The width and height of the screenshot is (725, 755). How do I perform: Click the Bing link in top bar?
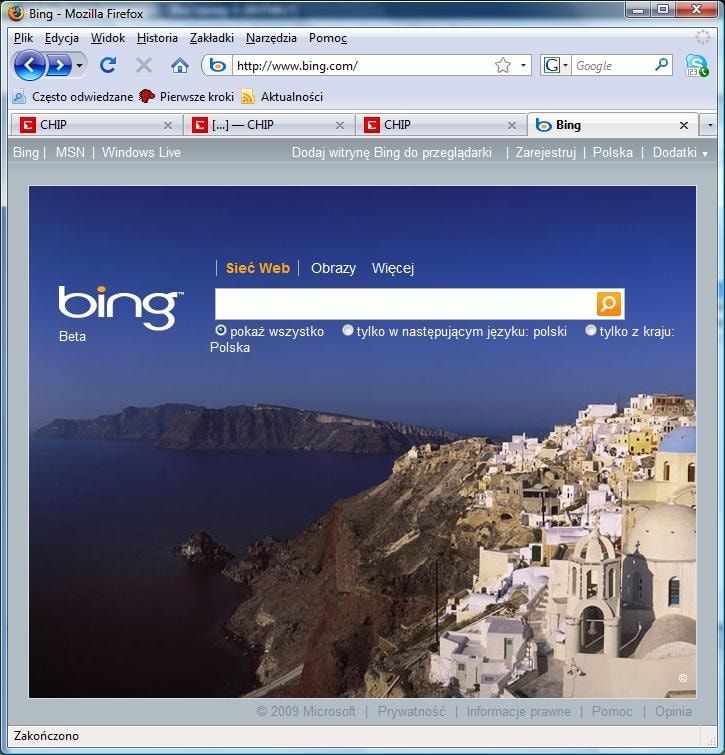[26, 153]
